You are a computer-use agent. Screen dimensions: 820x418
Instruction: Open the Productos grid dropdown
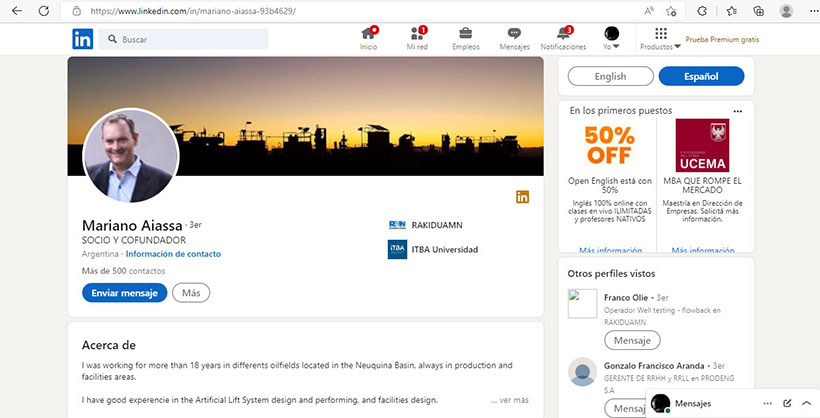tap(660, 38)
